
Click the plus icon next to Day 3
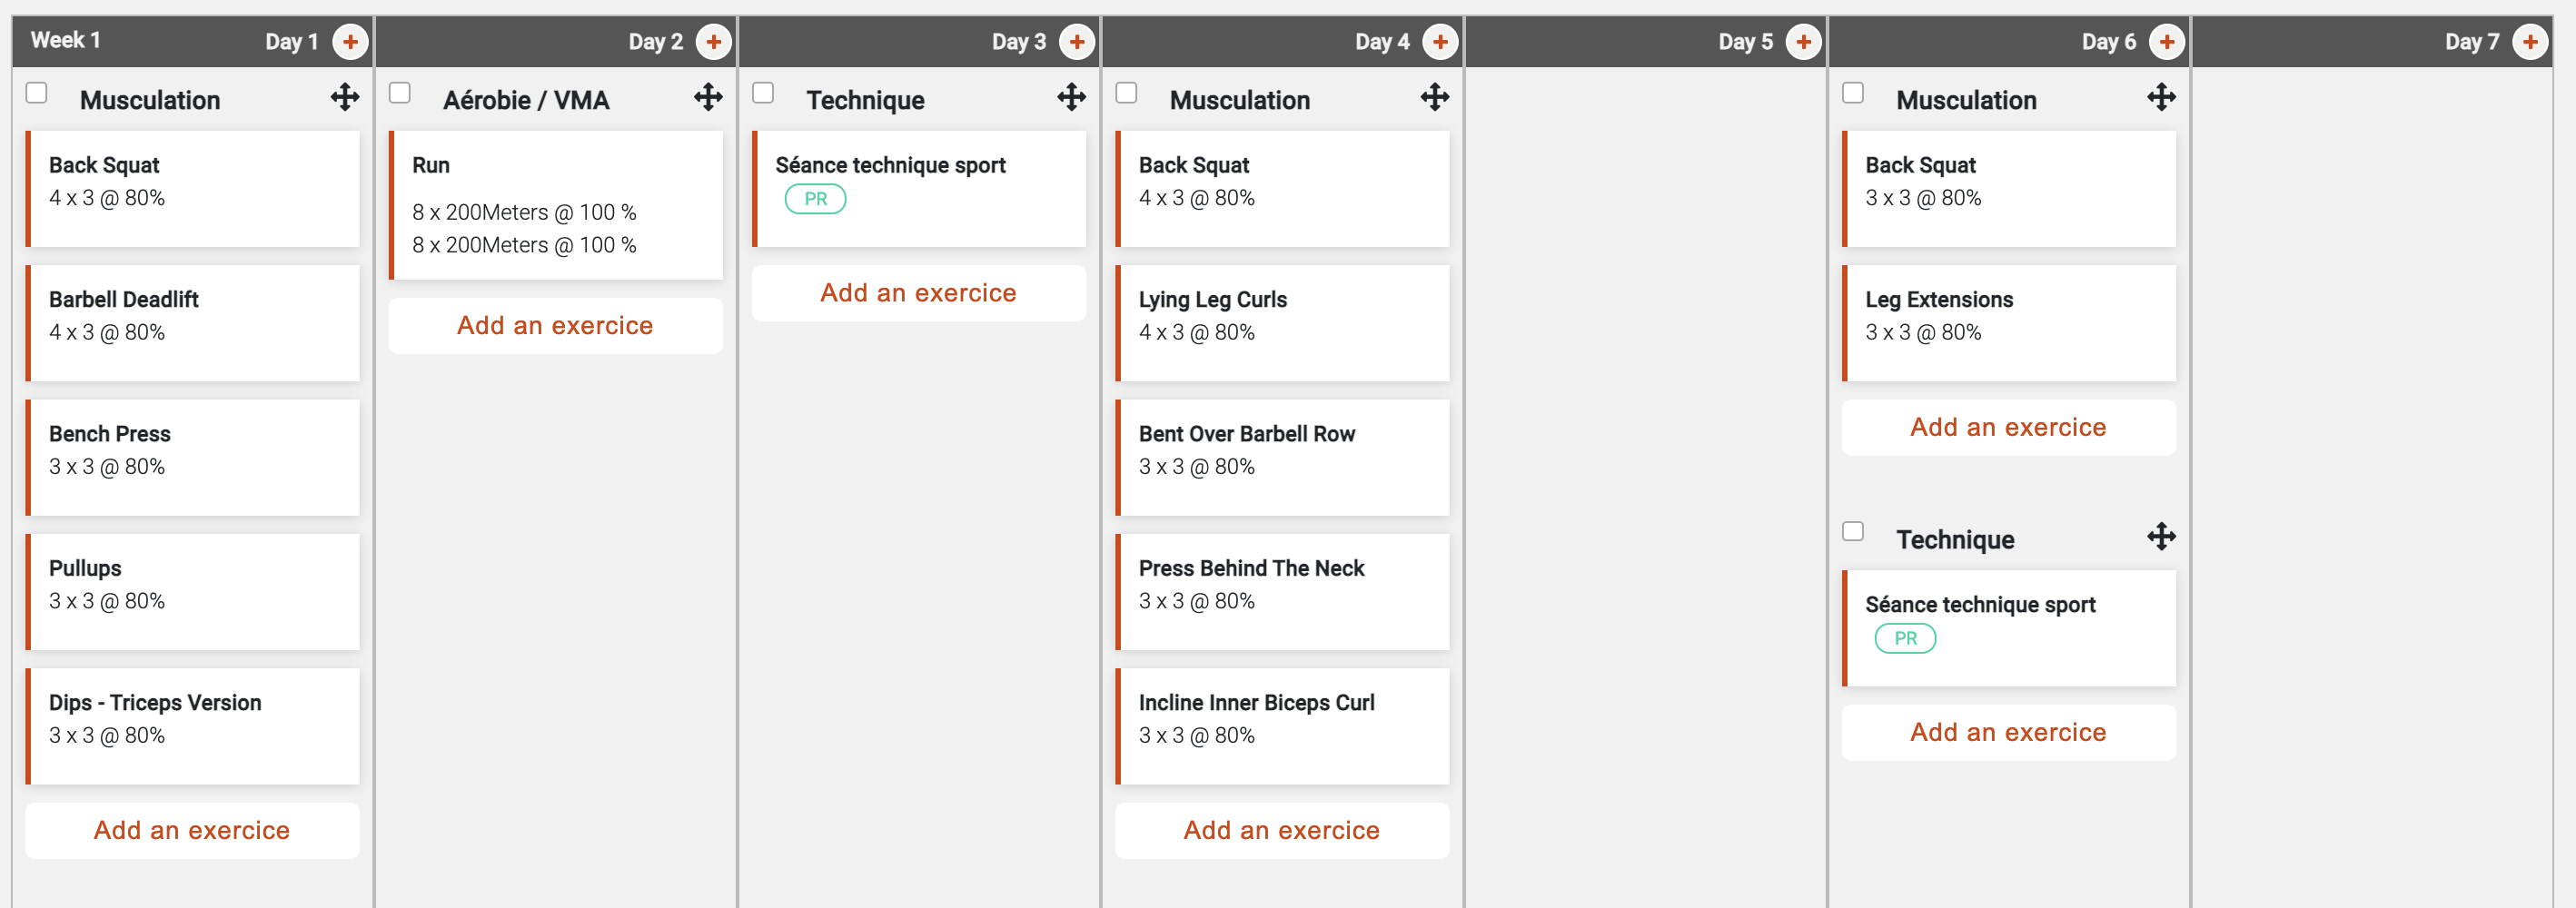[1076, 42]
